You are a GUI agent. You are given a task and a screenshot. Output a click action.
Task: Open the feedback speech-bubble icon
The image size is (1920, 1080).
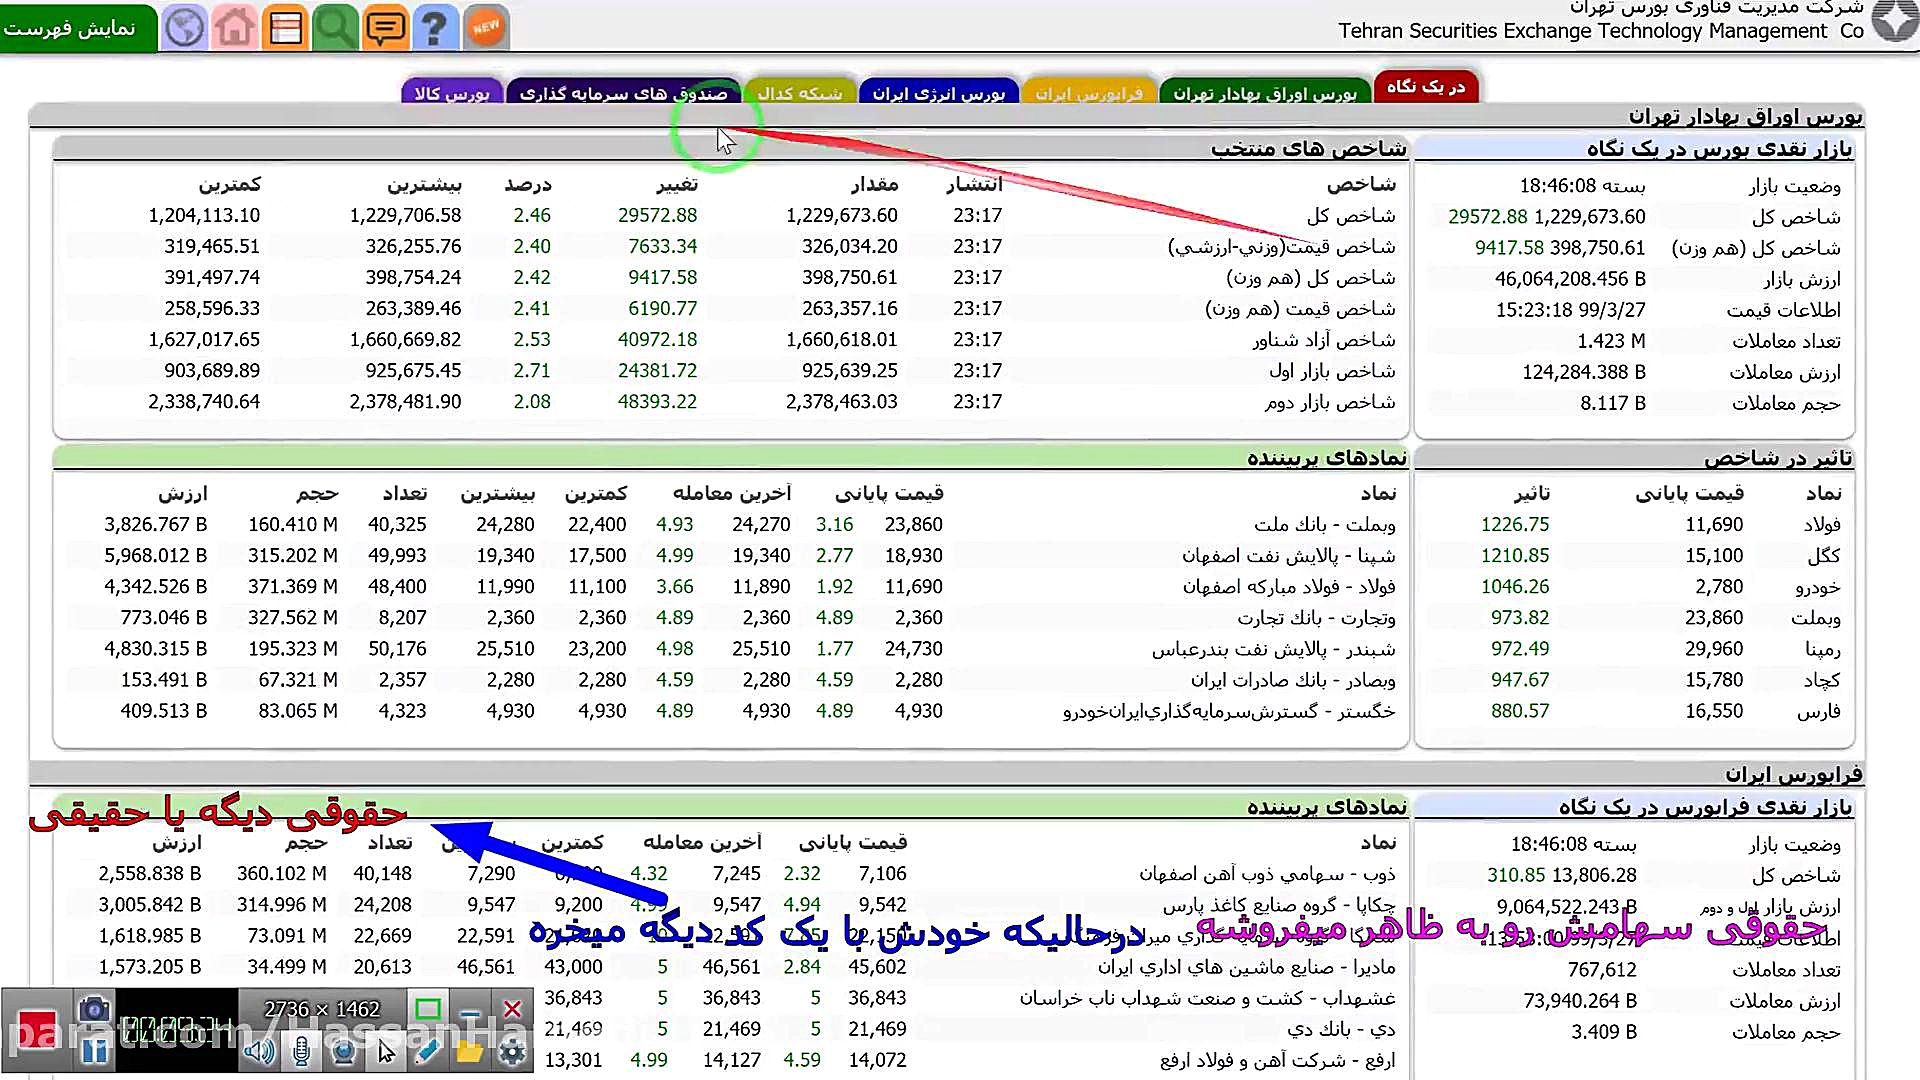point(386,27)
